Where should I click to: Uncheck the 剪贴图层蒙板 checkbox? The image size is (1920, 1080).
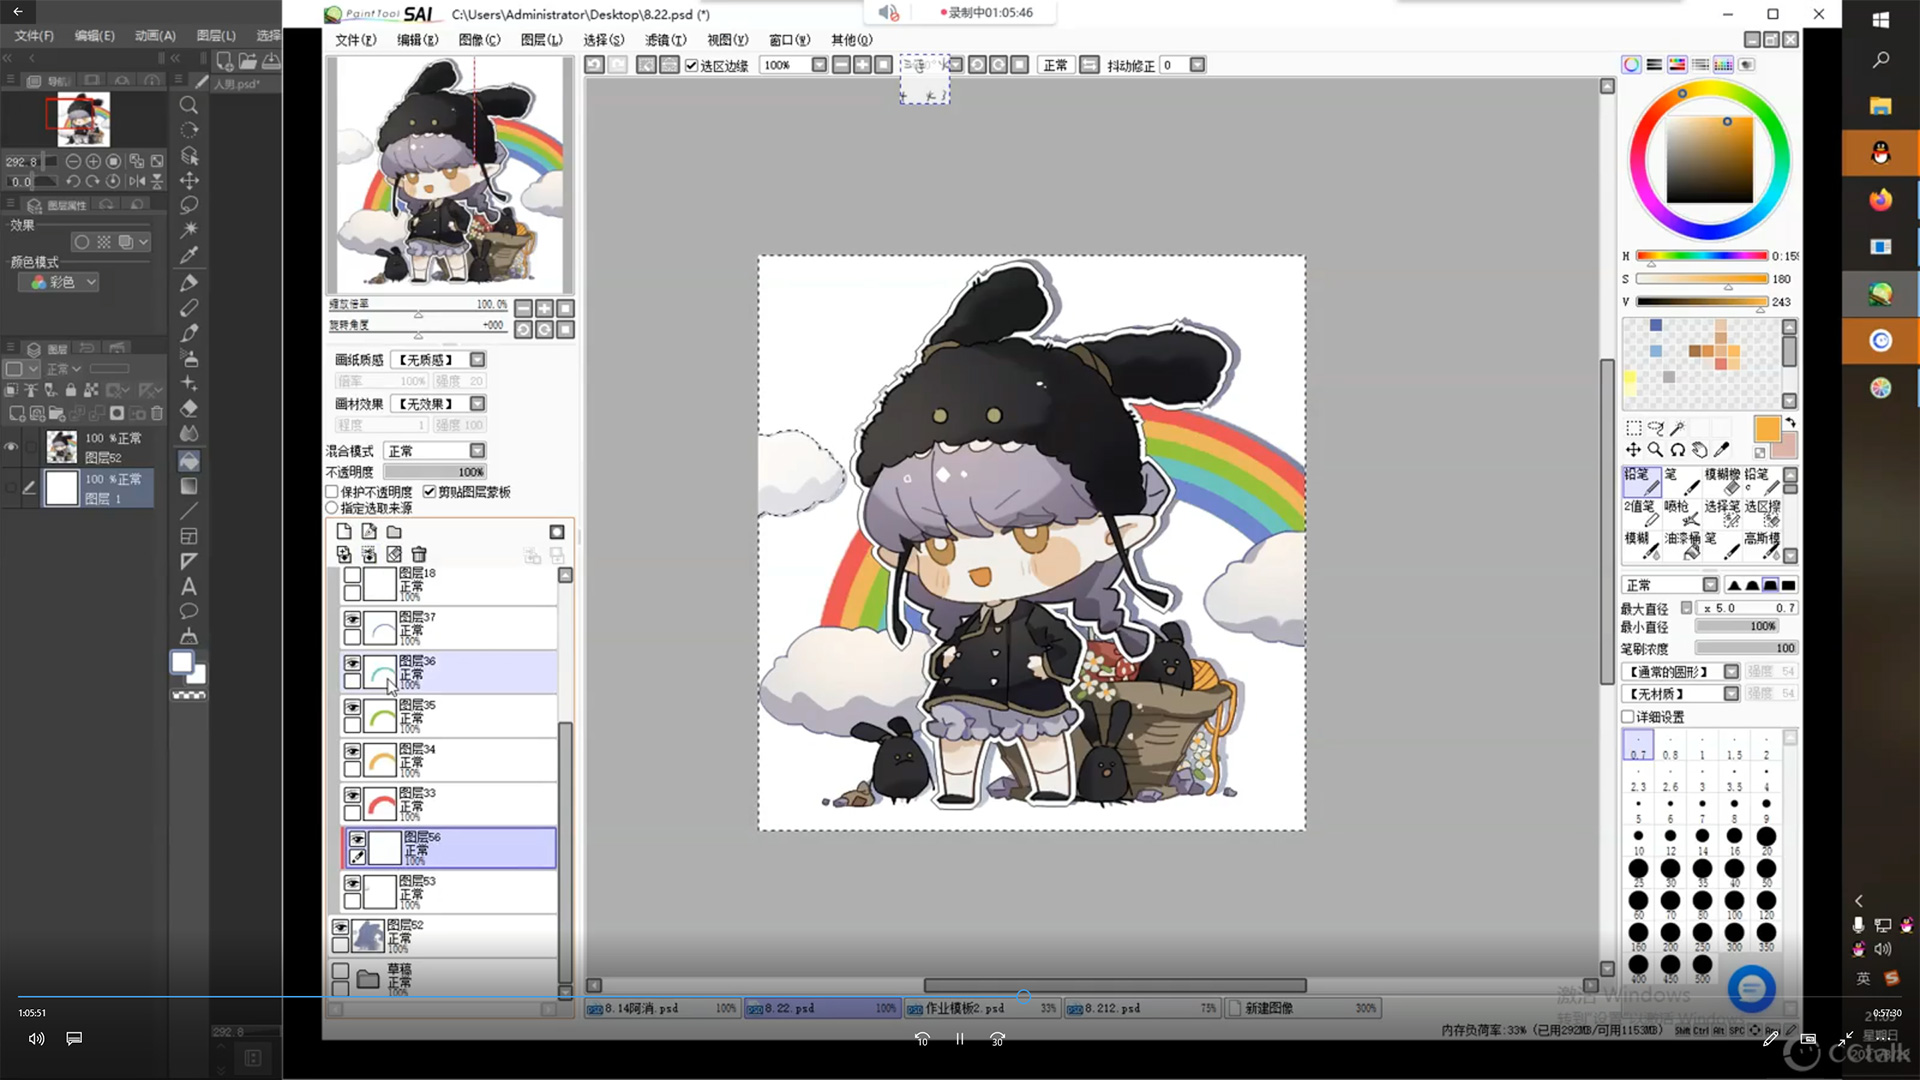[x=429, y=492]
